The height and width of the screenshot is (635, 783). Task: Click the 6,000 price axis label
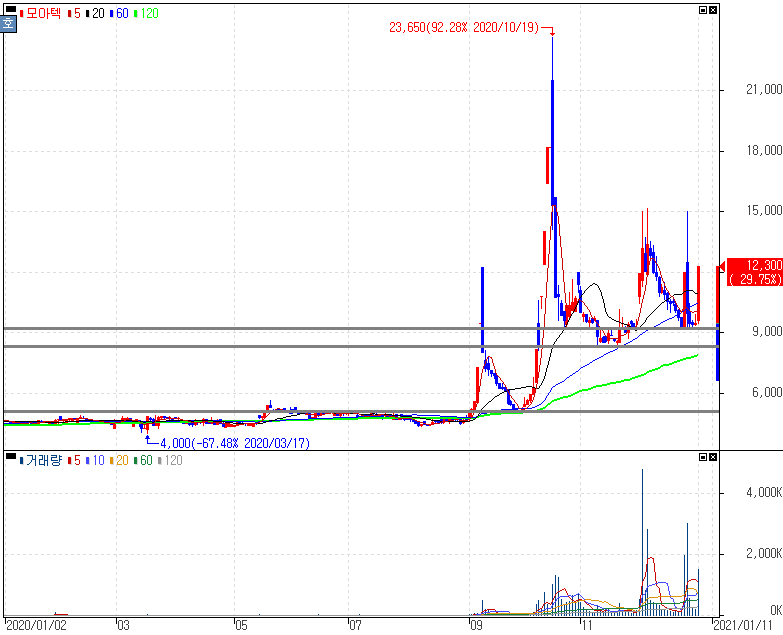click(767, 392)
